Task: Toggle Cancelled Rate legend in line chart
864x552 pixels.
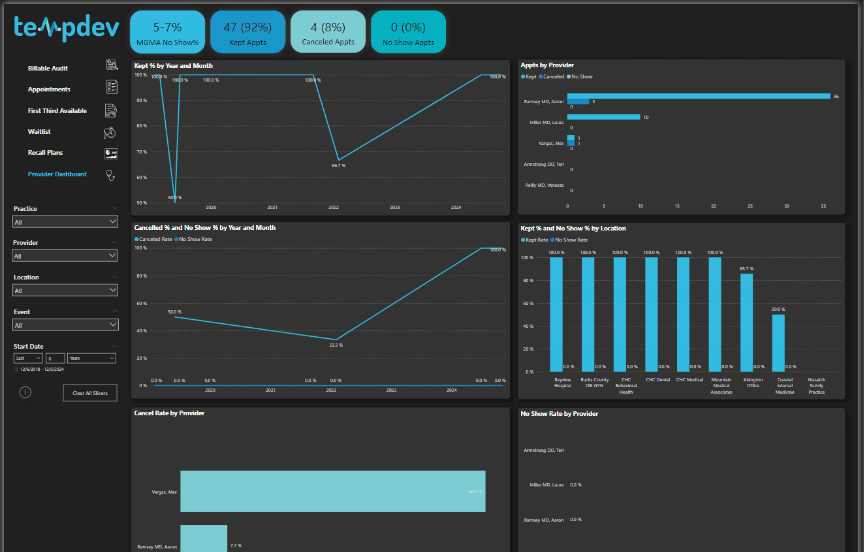Action: click(x=155, y=240)
